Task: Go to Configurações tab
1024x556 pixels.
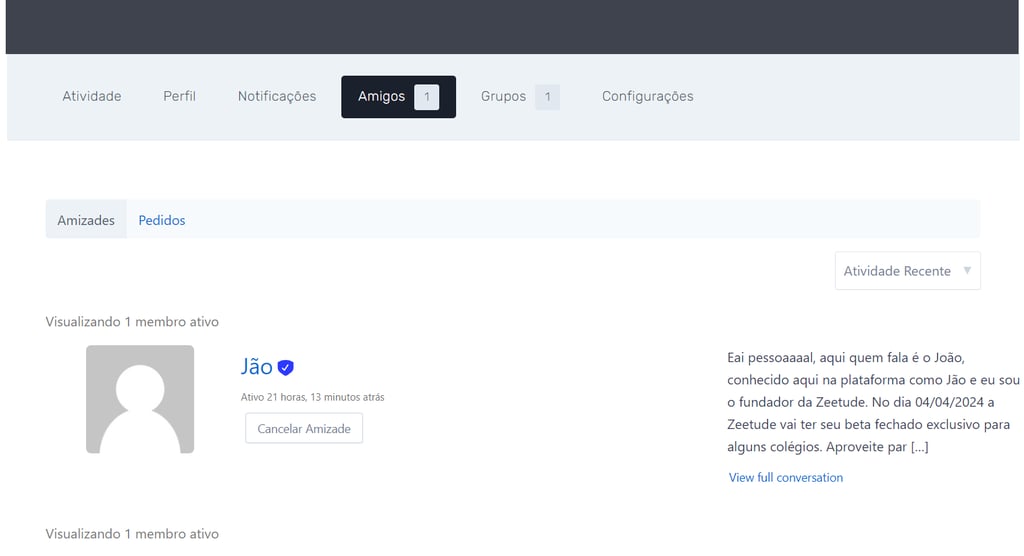Action: point(647,97)
